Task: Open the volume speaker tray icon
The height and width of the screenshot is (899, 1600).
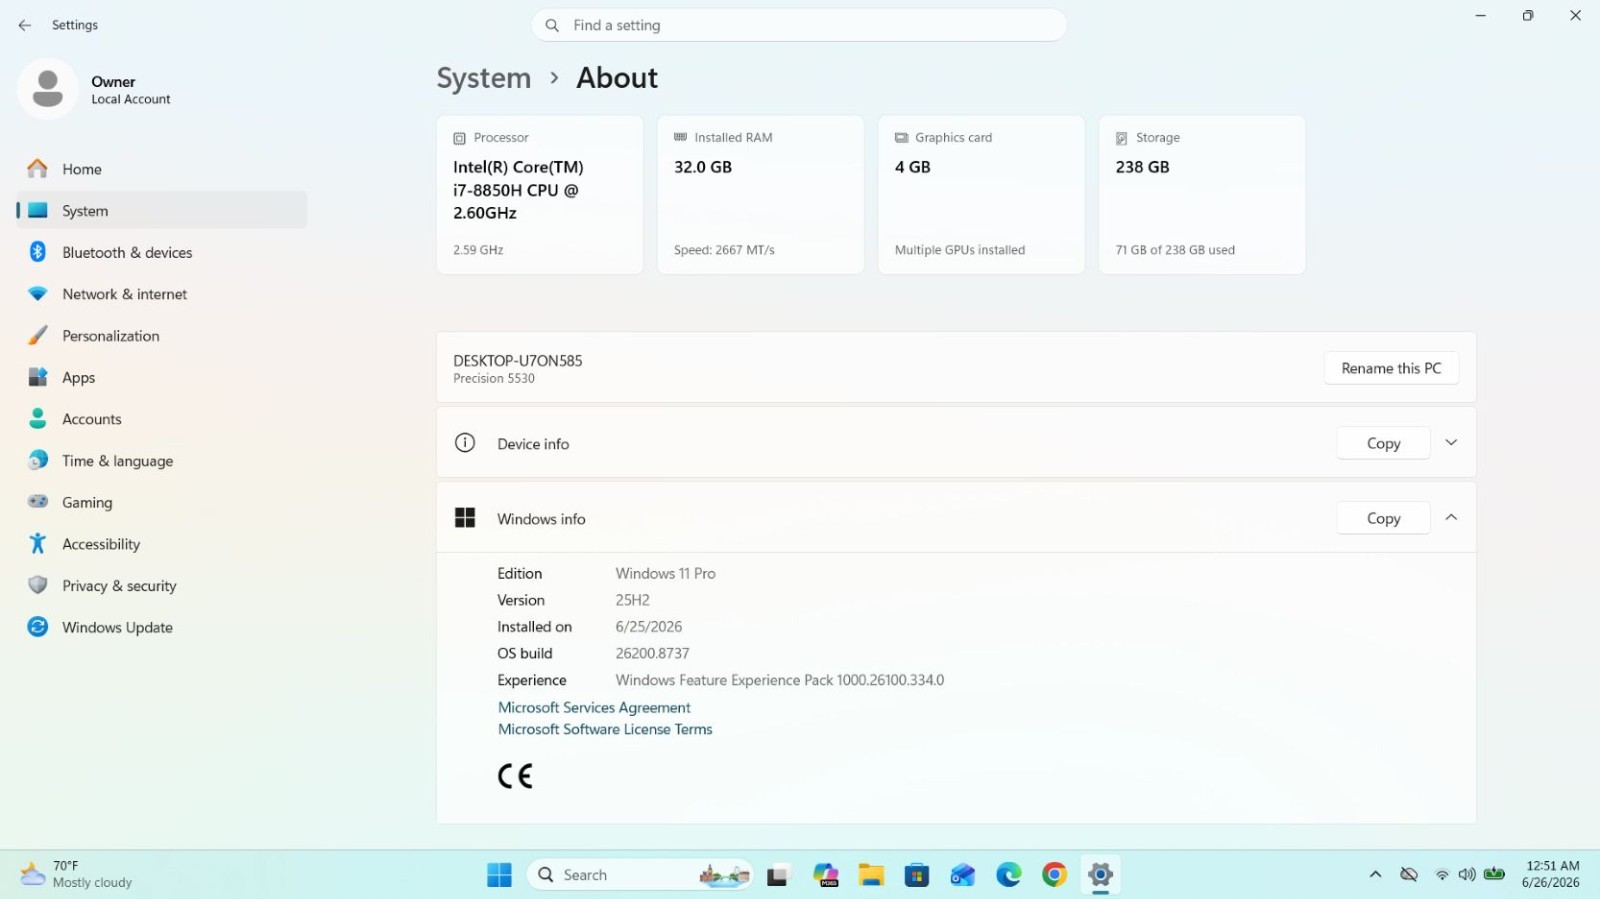Action: click(x=1467, y=875)
